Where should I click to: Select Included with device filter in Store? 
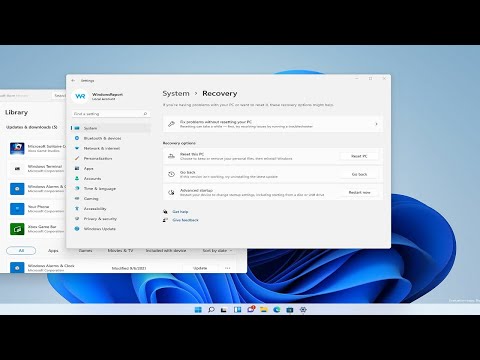coord(166,250)
